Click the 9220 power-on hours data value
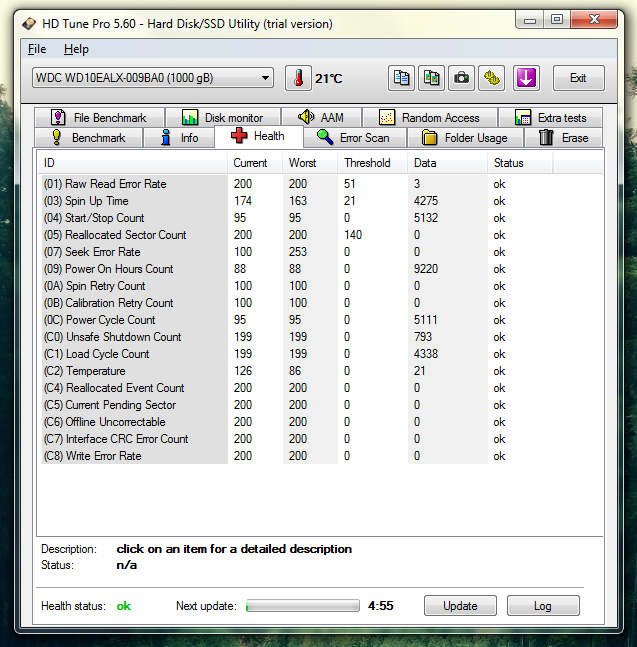 426,269
